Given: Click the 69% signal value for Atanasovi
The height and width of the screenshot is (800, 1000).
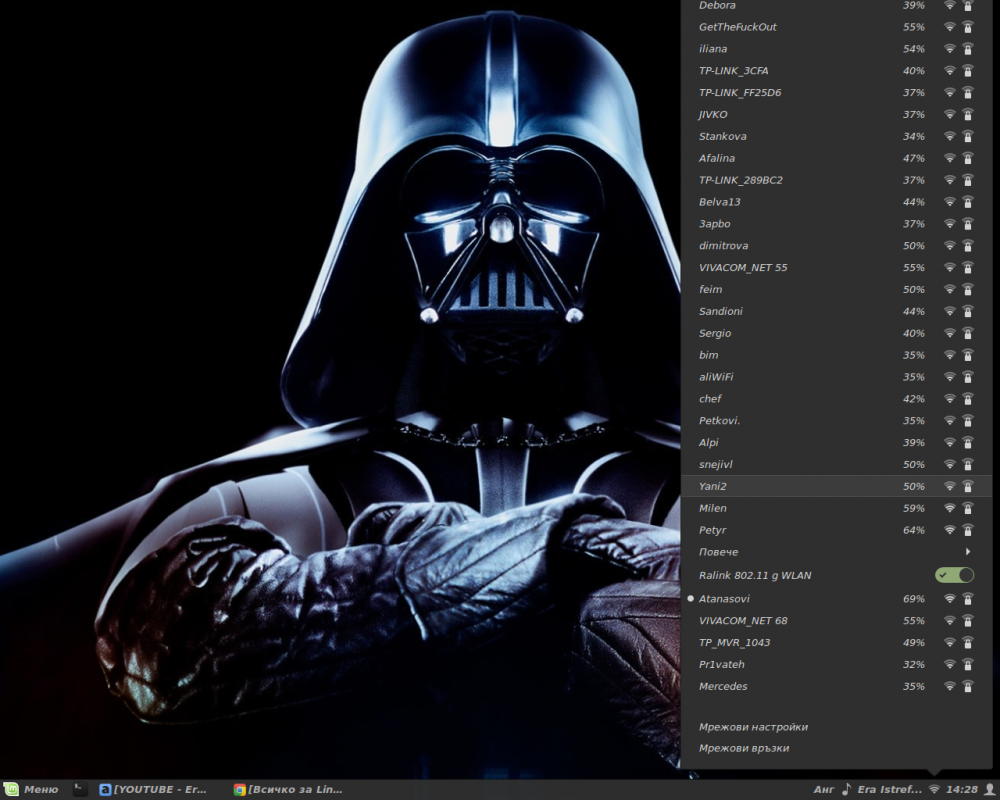Looking at the screenshot, I should pyautogui.click(x=914, y=598).
